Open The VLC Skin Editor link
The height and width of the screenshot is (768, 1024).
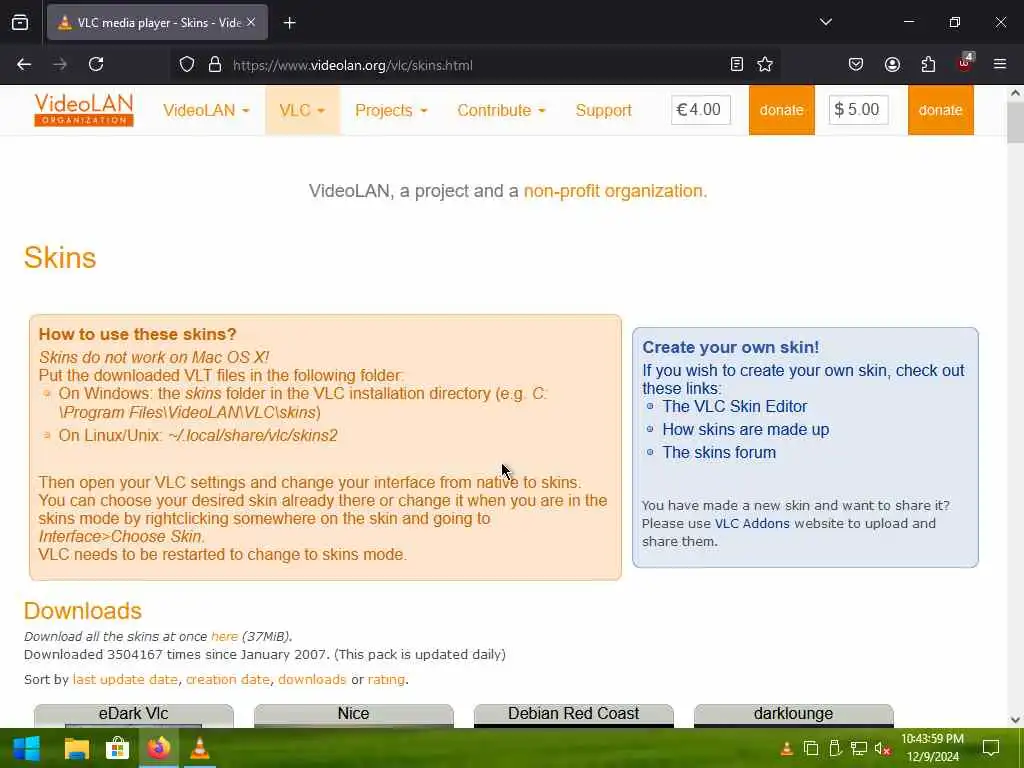point(735,406)
